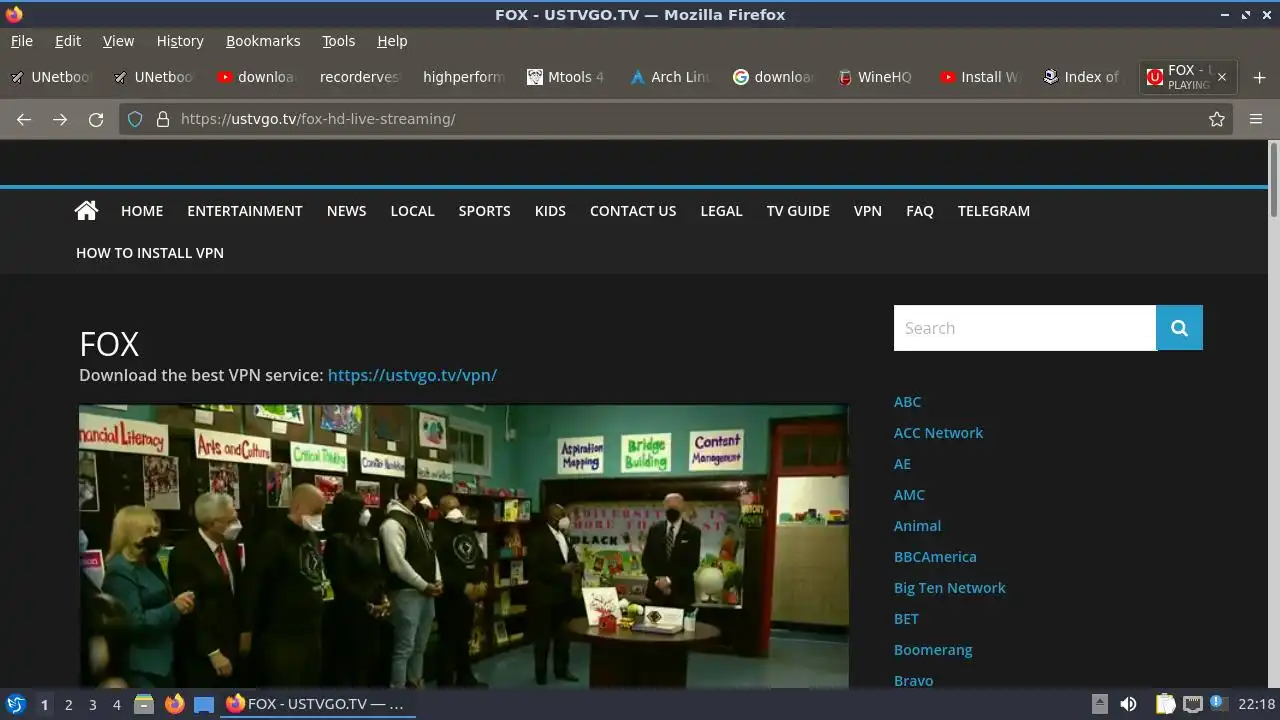Image resolution: width=1280 pixels, height=720 pixels.
Task: Switch to the Arch Linux tab
Action: (x=670, y=77)
